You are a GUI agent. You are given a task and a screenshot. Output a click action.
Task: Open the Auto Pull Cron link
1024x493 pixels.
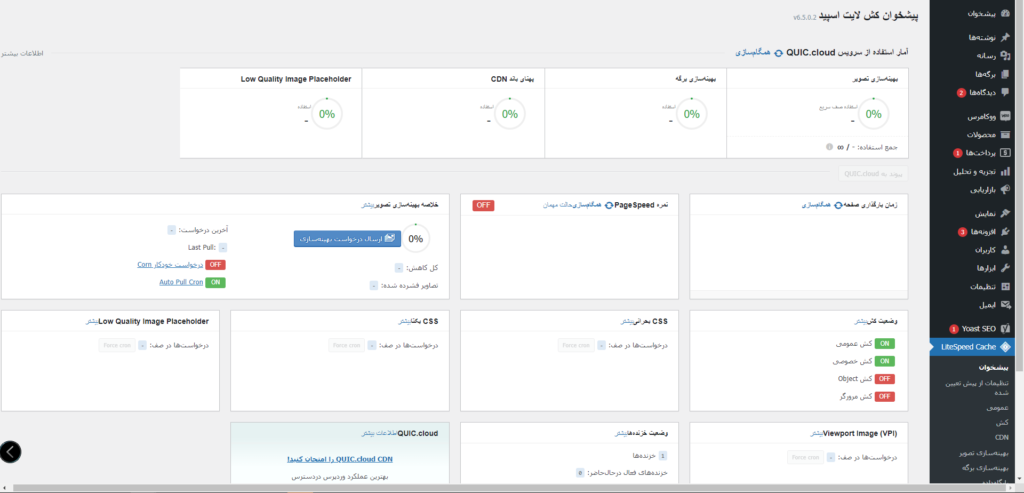(x=180, y=283)
